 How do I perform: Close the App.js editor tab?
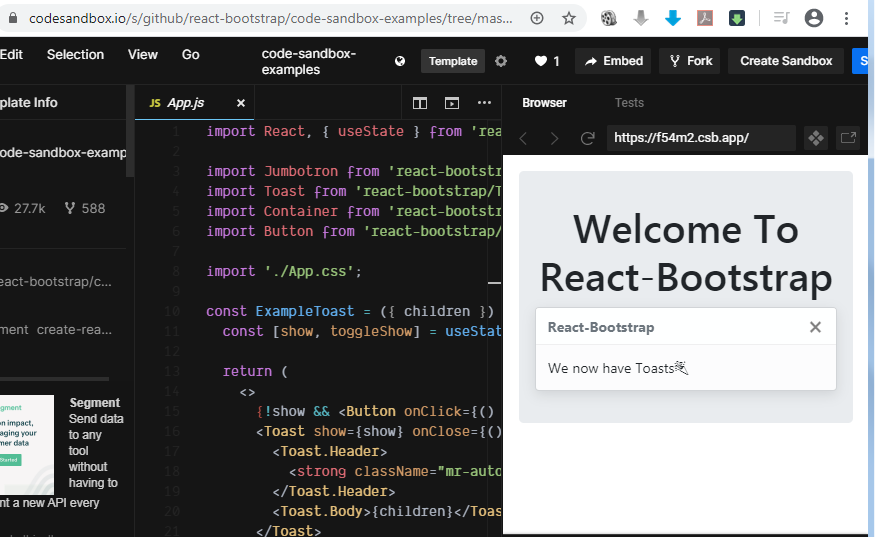click(241, 103)
